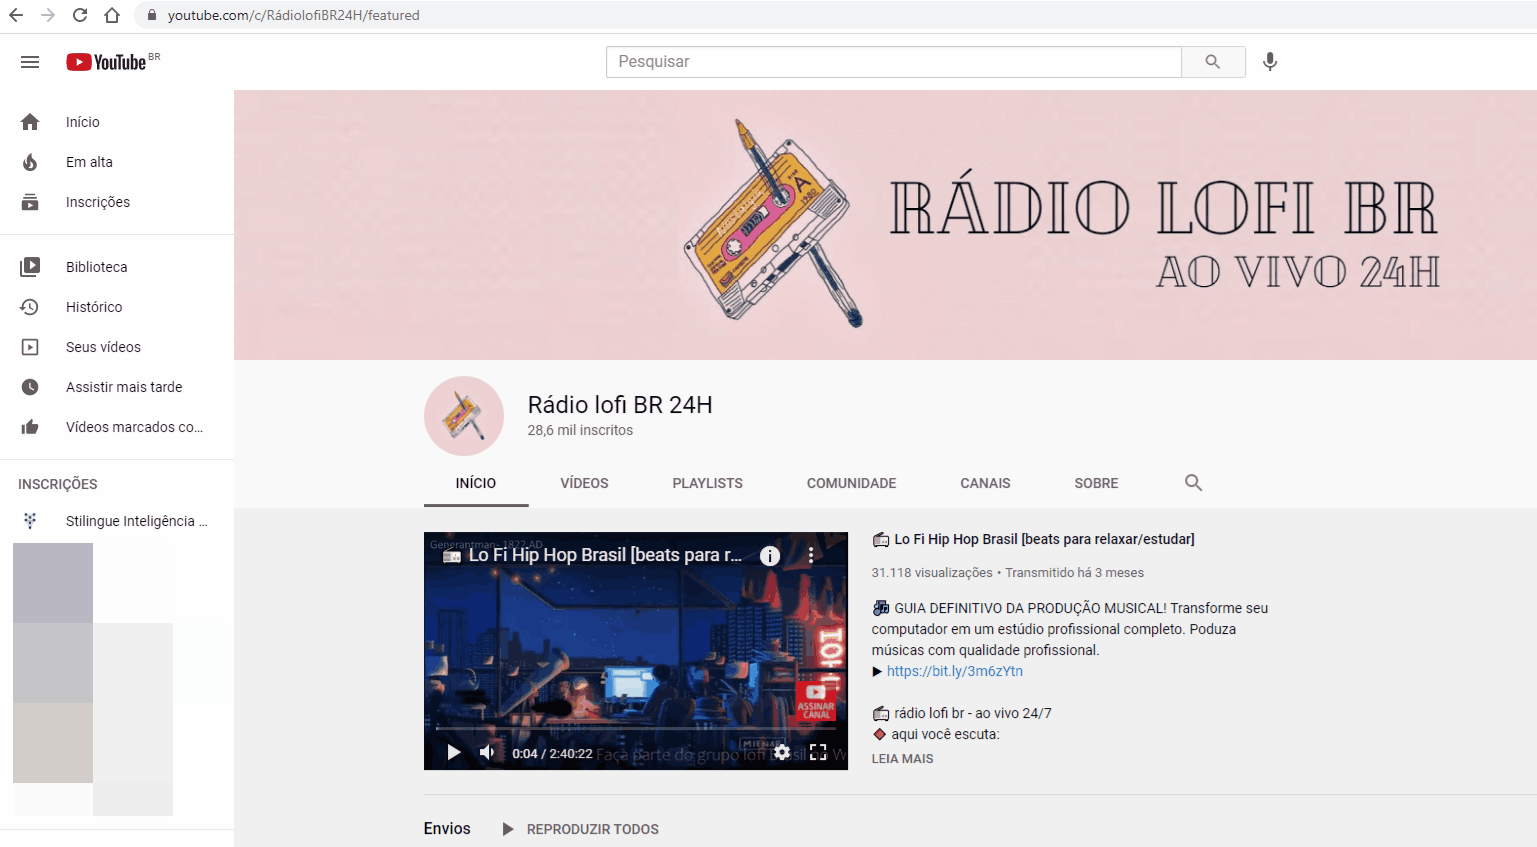Focus the Pesquisar search field
Viewport: 1537px width, 847px height.
pyautogui.click(x=893, y=62)
